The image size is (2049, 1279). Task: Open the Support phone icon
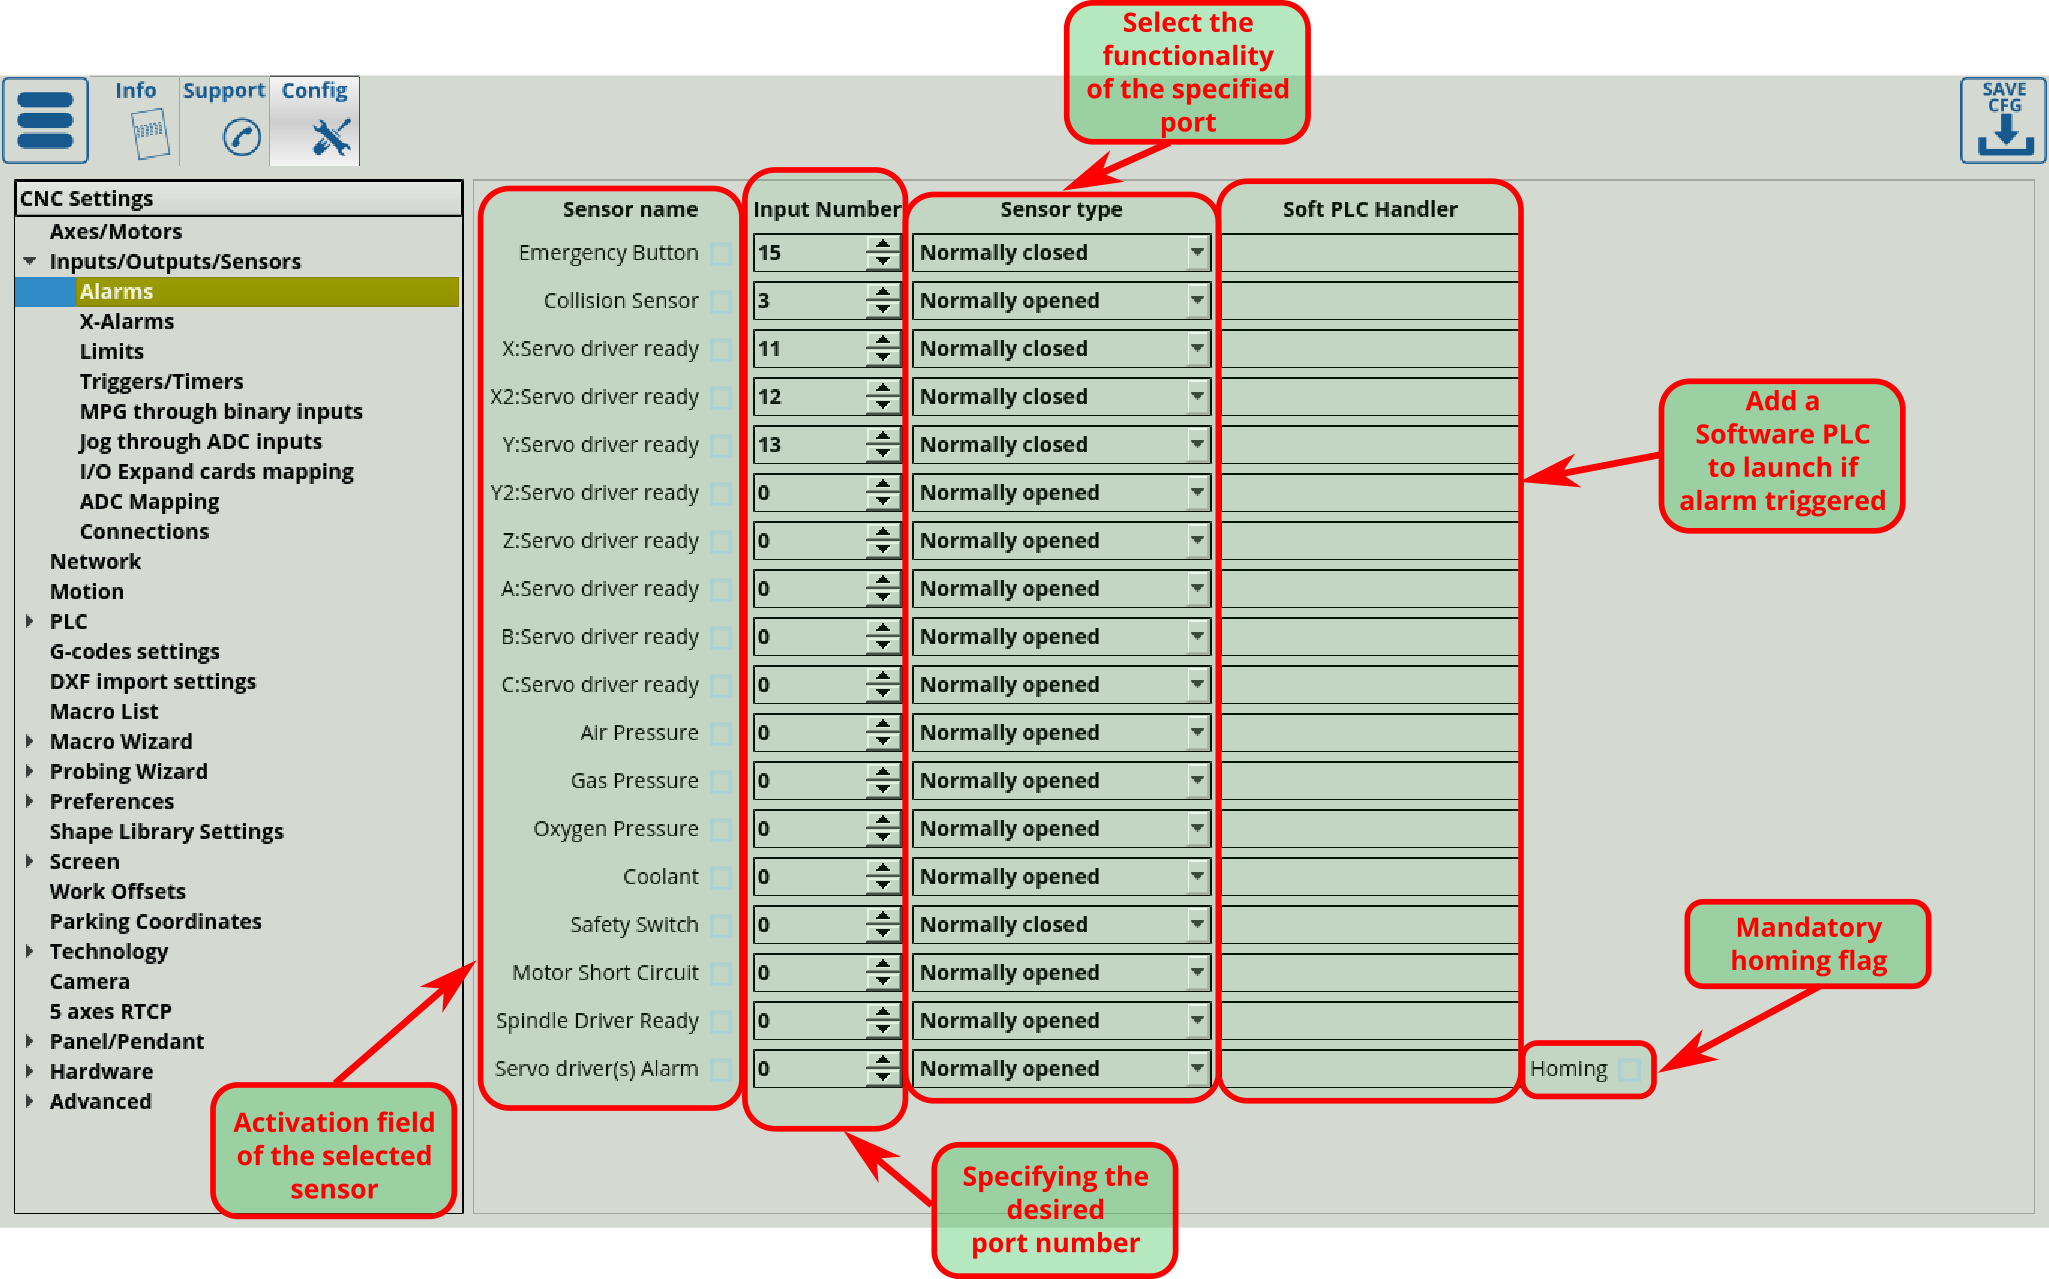241,136
